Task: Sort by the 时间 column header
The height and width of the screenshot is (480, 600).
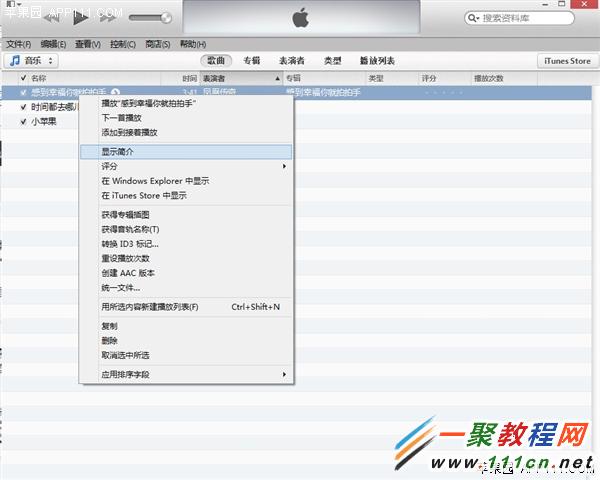Action: click(190, 78)
